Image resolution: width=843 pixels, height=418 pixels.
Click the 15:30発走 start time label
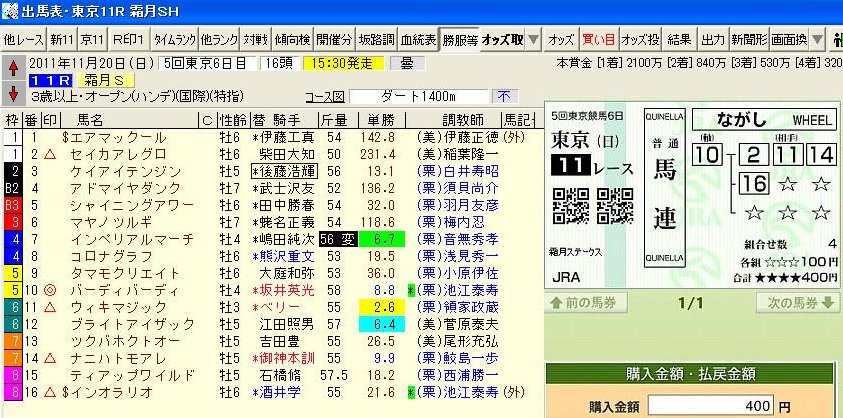point(344,64)
